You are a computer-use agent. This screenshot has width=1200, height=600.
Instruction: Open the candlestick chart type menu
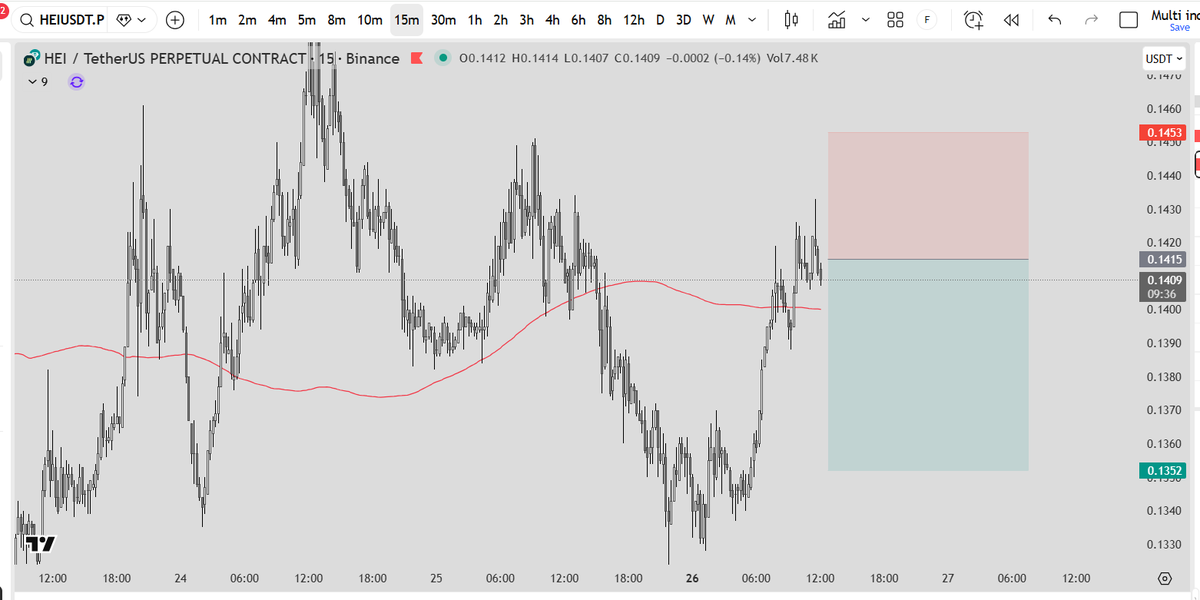[792, 20]
